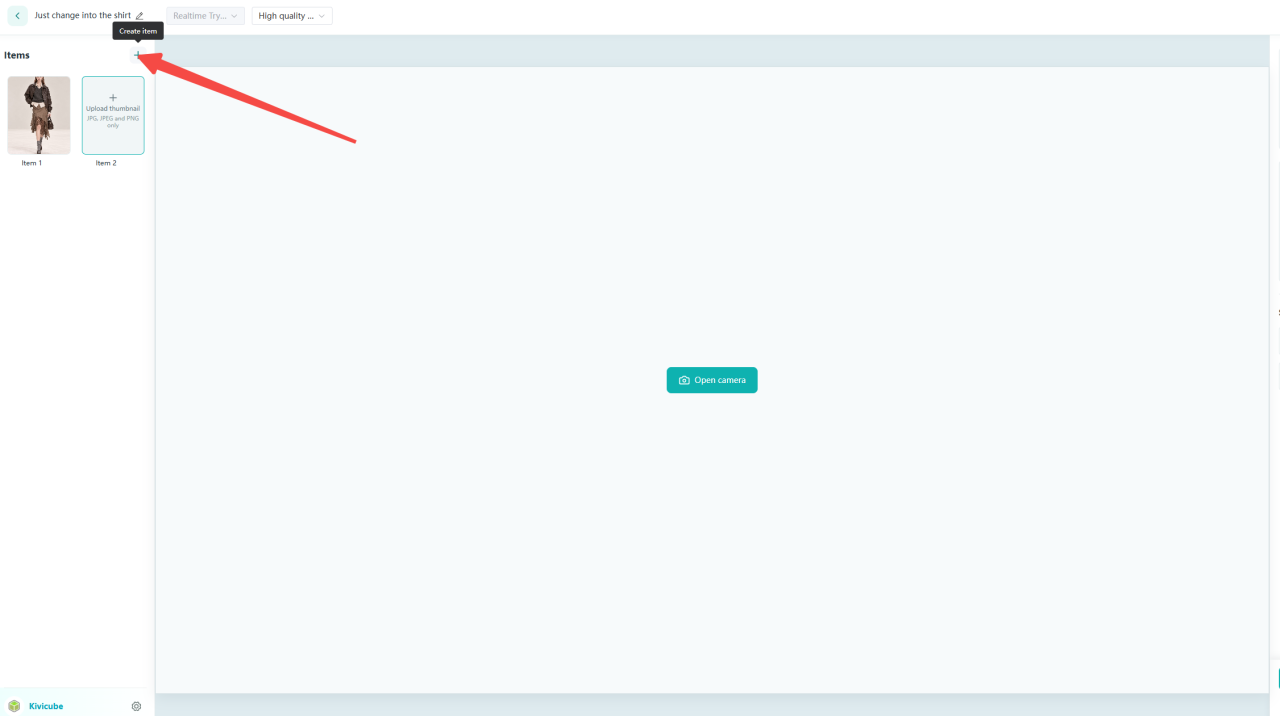Click the Kivicube logo icon
The height and width of the screenshot is (716, 1280).
pyautogui.click(x=14, y=706)
